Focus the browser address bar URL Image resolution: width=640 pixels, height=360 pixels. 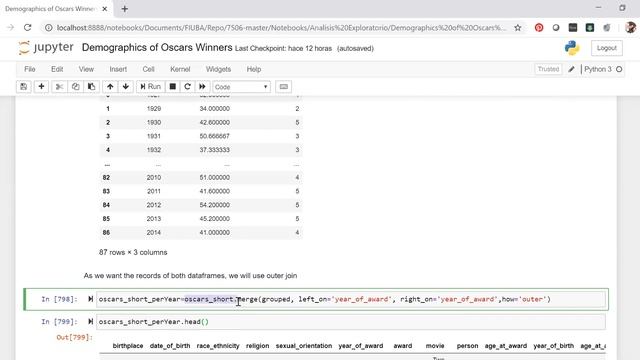tap(281, 27)
